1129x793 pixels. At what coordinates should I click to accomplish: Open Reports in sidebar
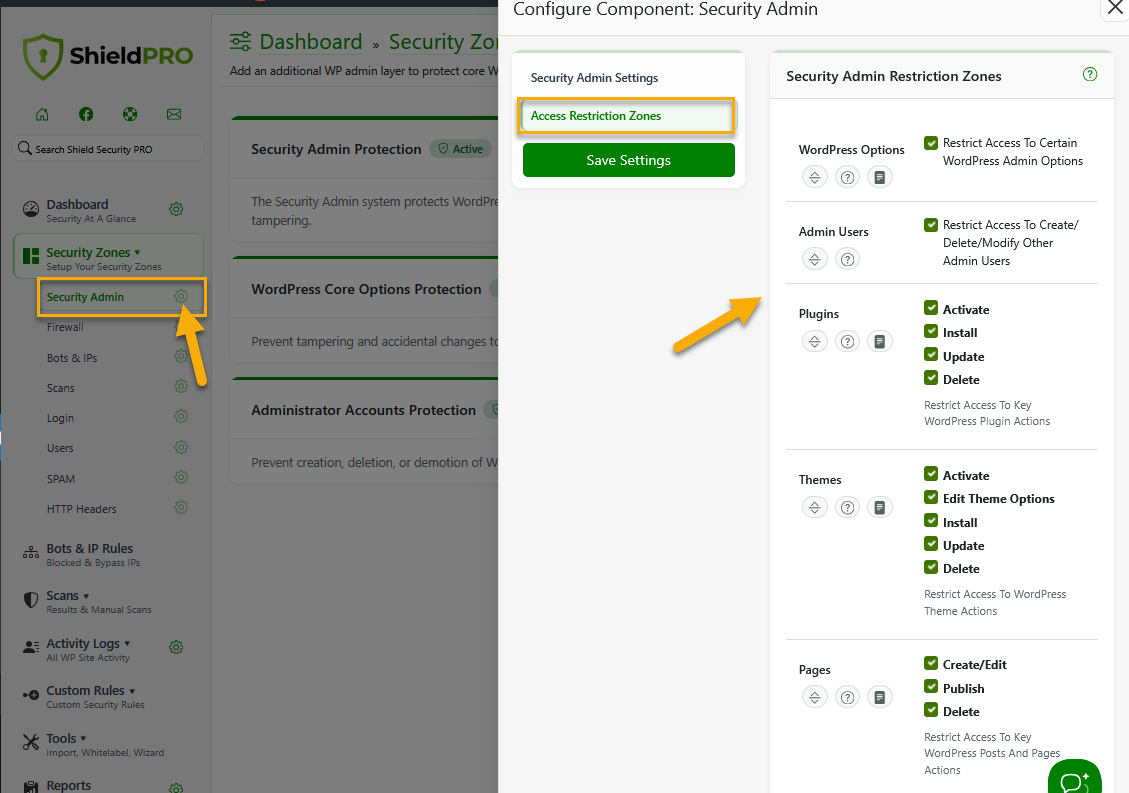(x=68, y=785)
